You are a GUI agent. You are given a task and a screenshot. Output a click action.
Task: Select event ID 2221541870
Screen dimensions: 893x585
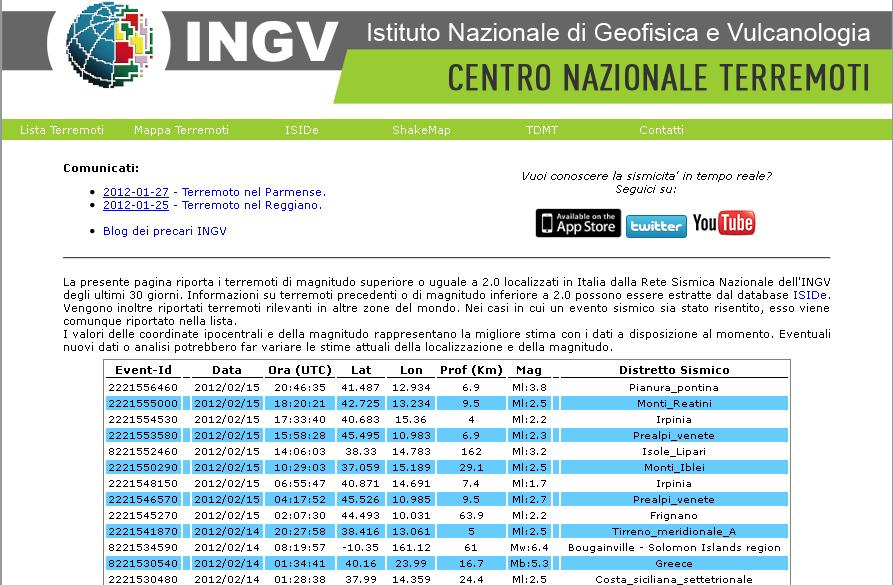(143, 531)
